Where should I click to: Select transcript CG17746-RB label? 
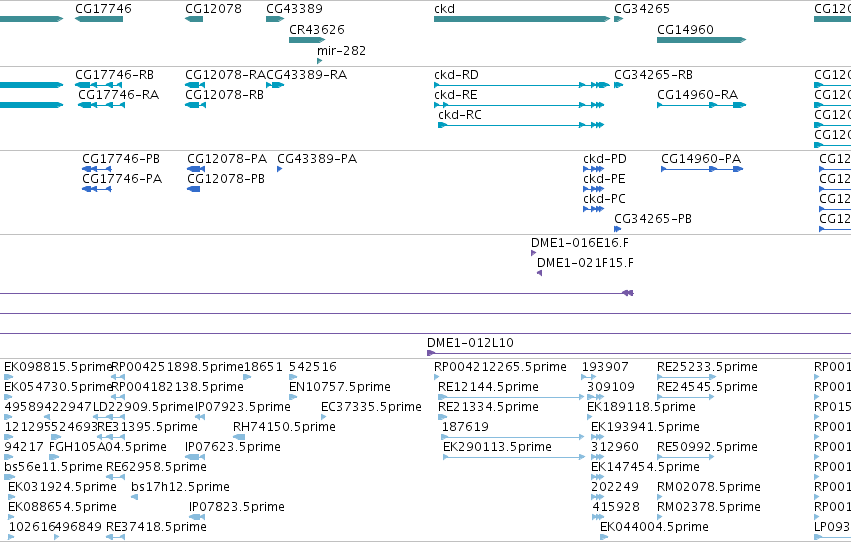115,74
